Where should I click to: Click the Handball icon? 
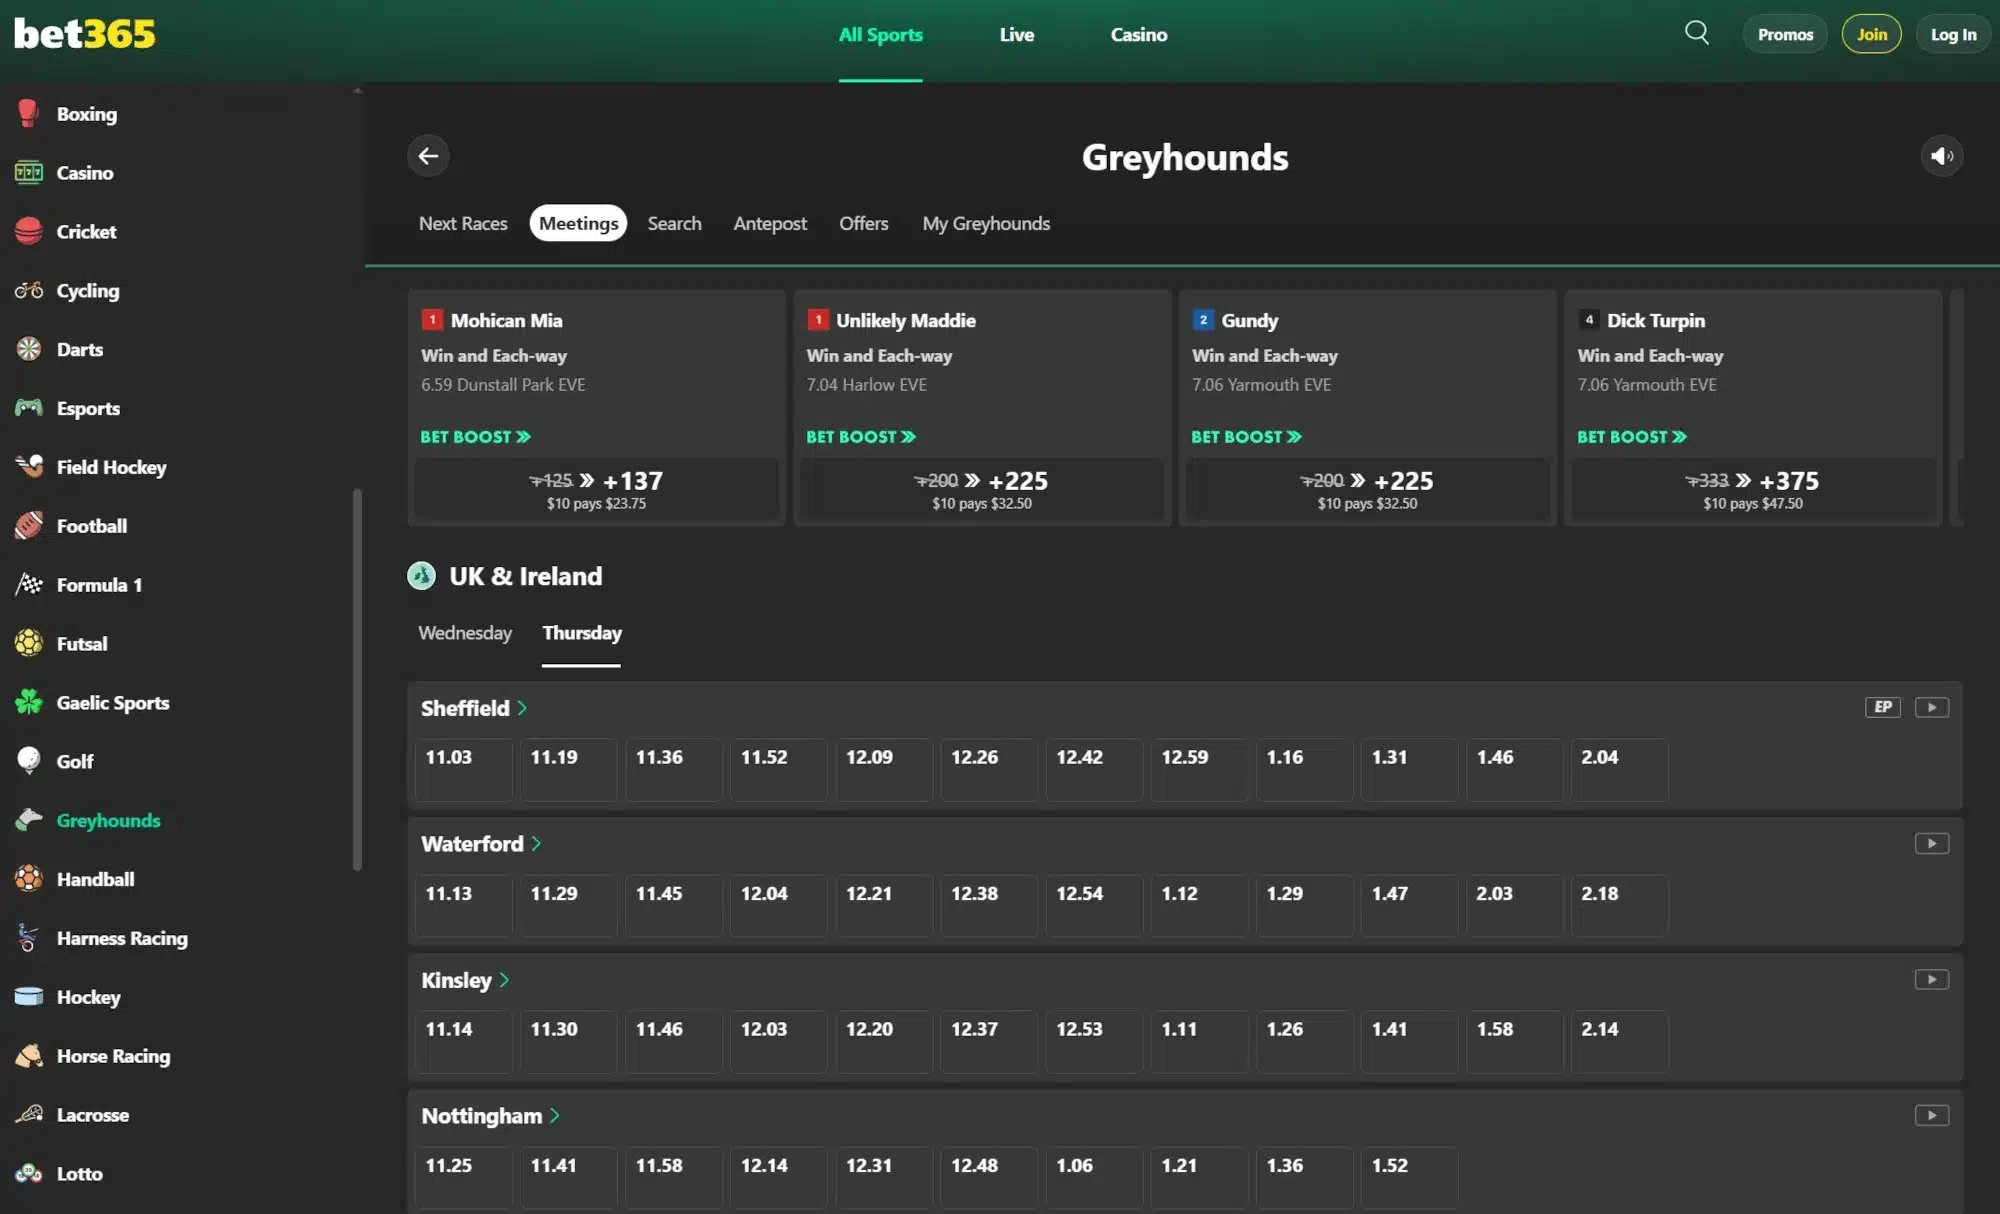click(28, 879)
